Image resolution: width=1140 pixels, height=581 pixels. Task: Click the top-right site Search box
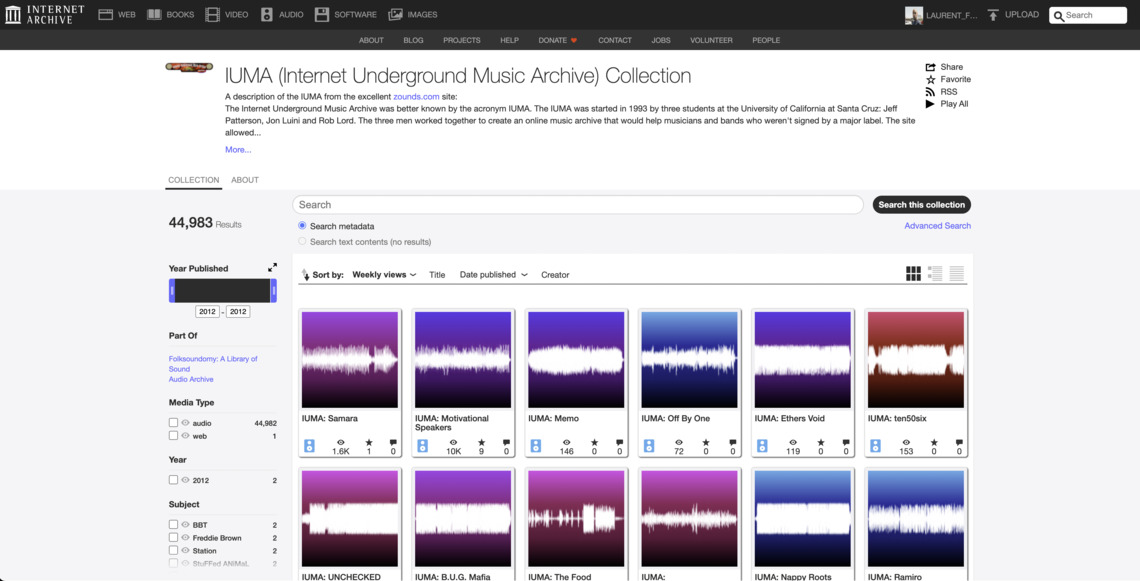coord(1088,15)
